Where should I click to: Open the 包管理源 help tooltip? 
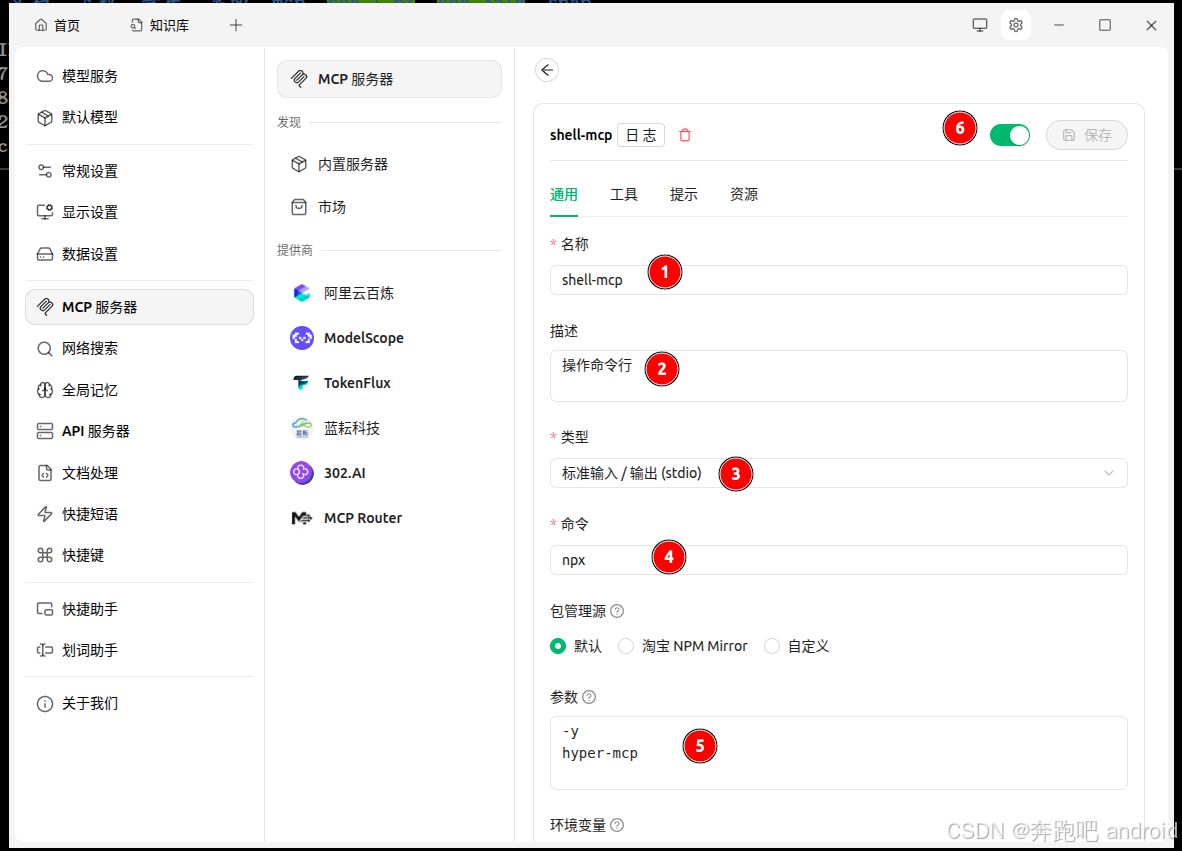point(618,610)
